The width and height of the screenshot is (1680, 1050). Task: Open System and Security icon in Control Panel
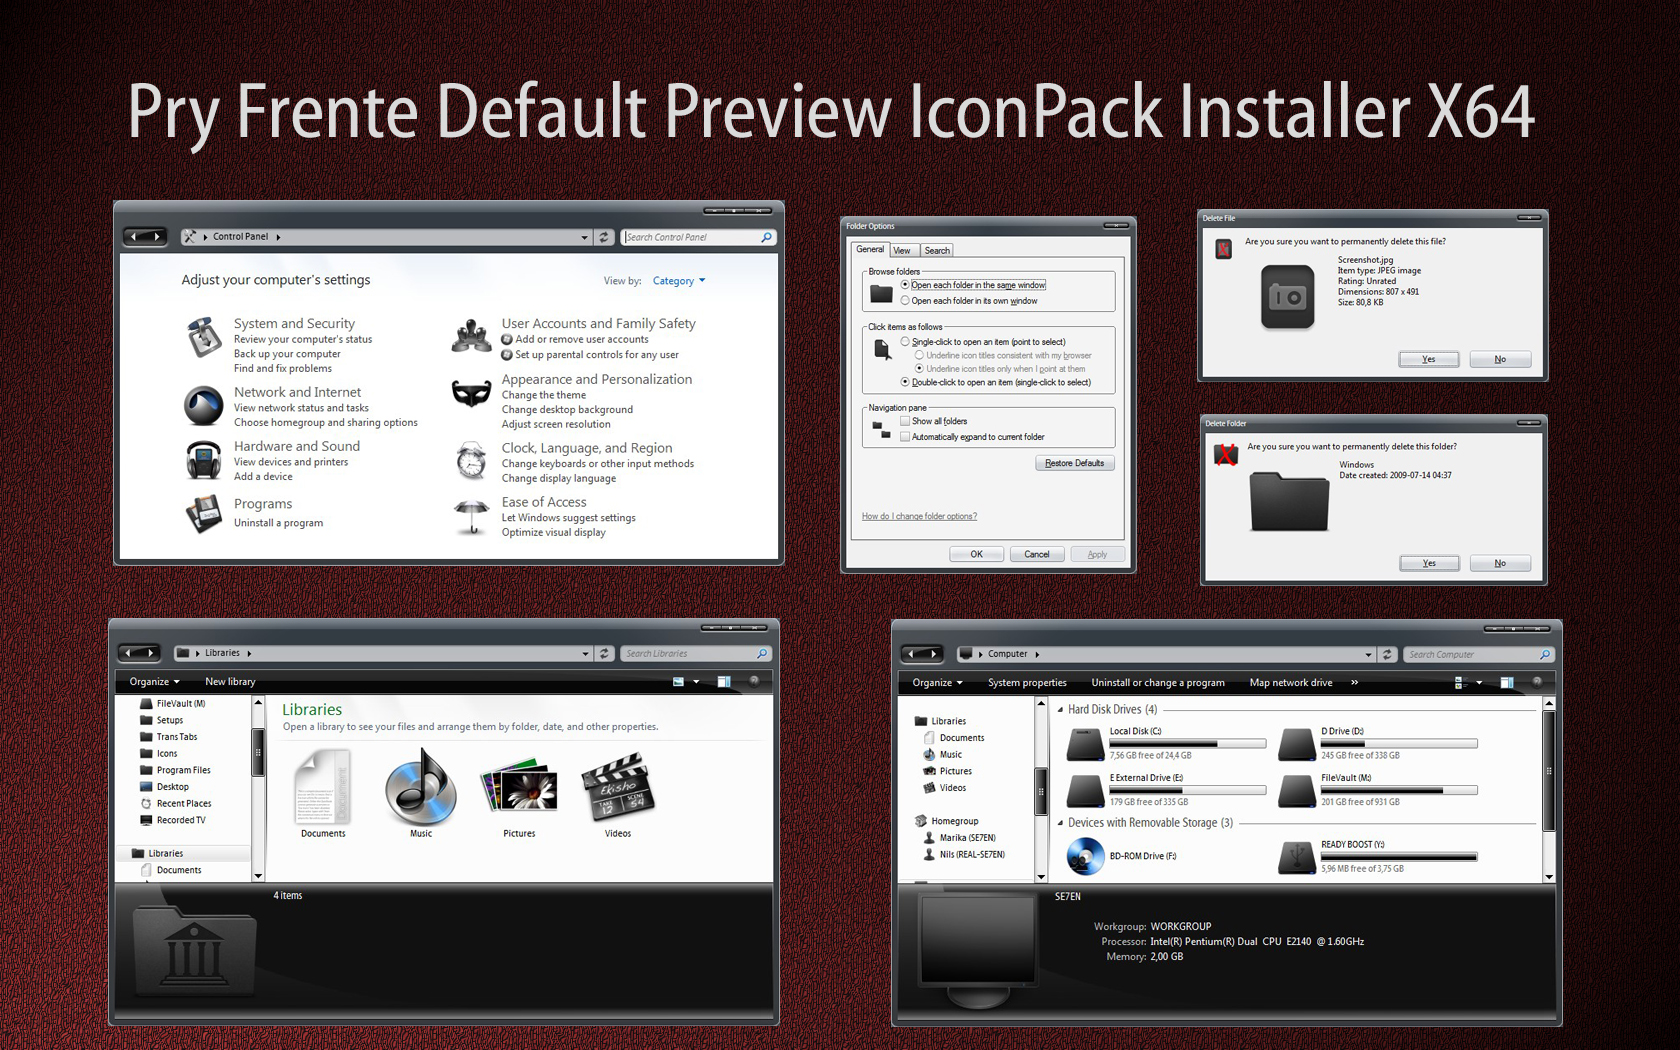(204, 337)
